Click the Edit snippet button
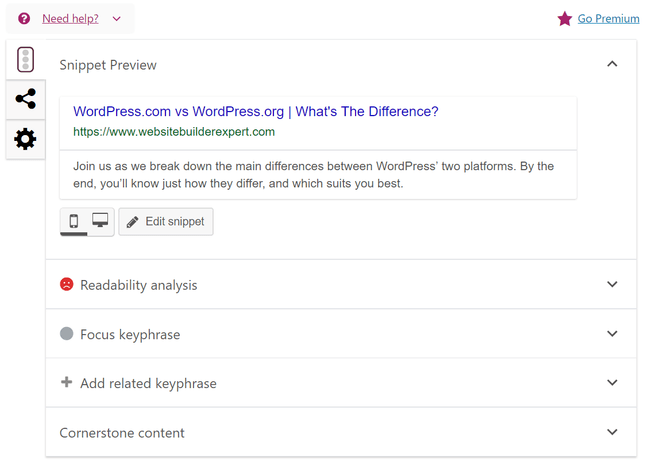Screen dimensions: 645x464 [x=166, y=222]
